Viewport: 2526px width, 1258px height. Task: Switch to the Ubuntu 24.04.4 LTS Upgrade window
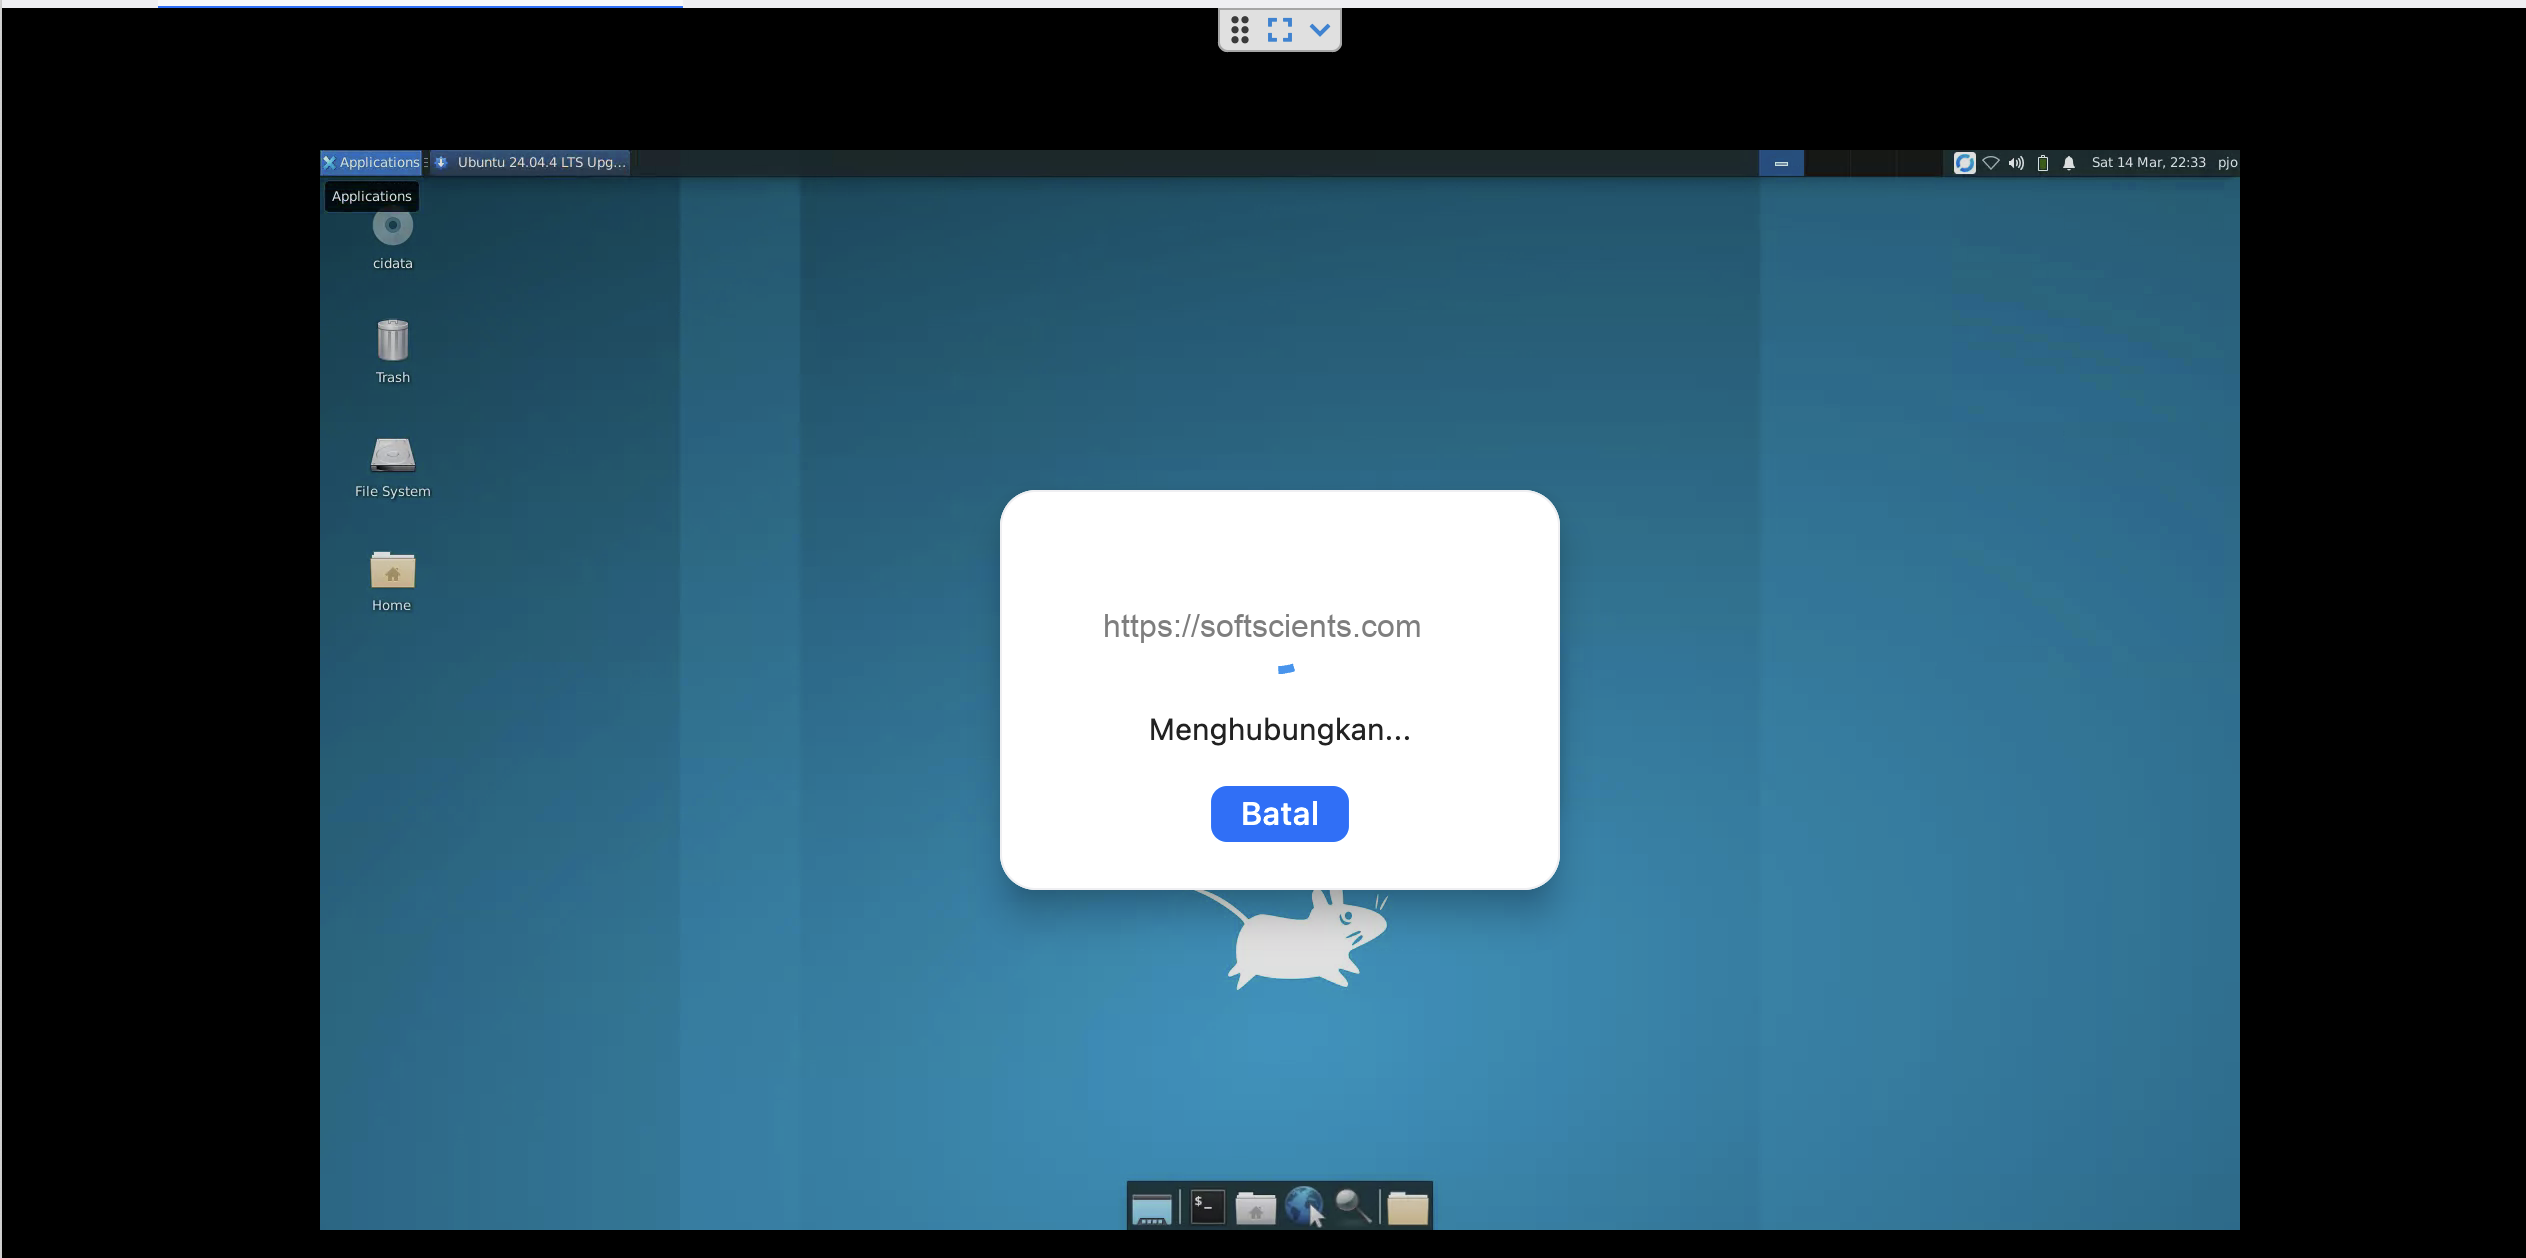[x=531, y=162]
